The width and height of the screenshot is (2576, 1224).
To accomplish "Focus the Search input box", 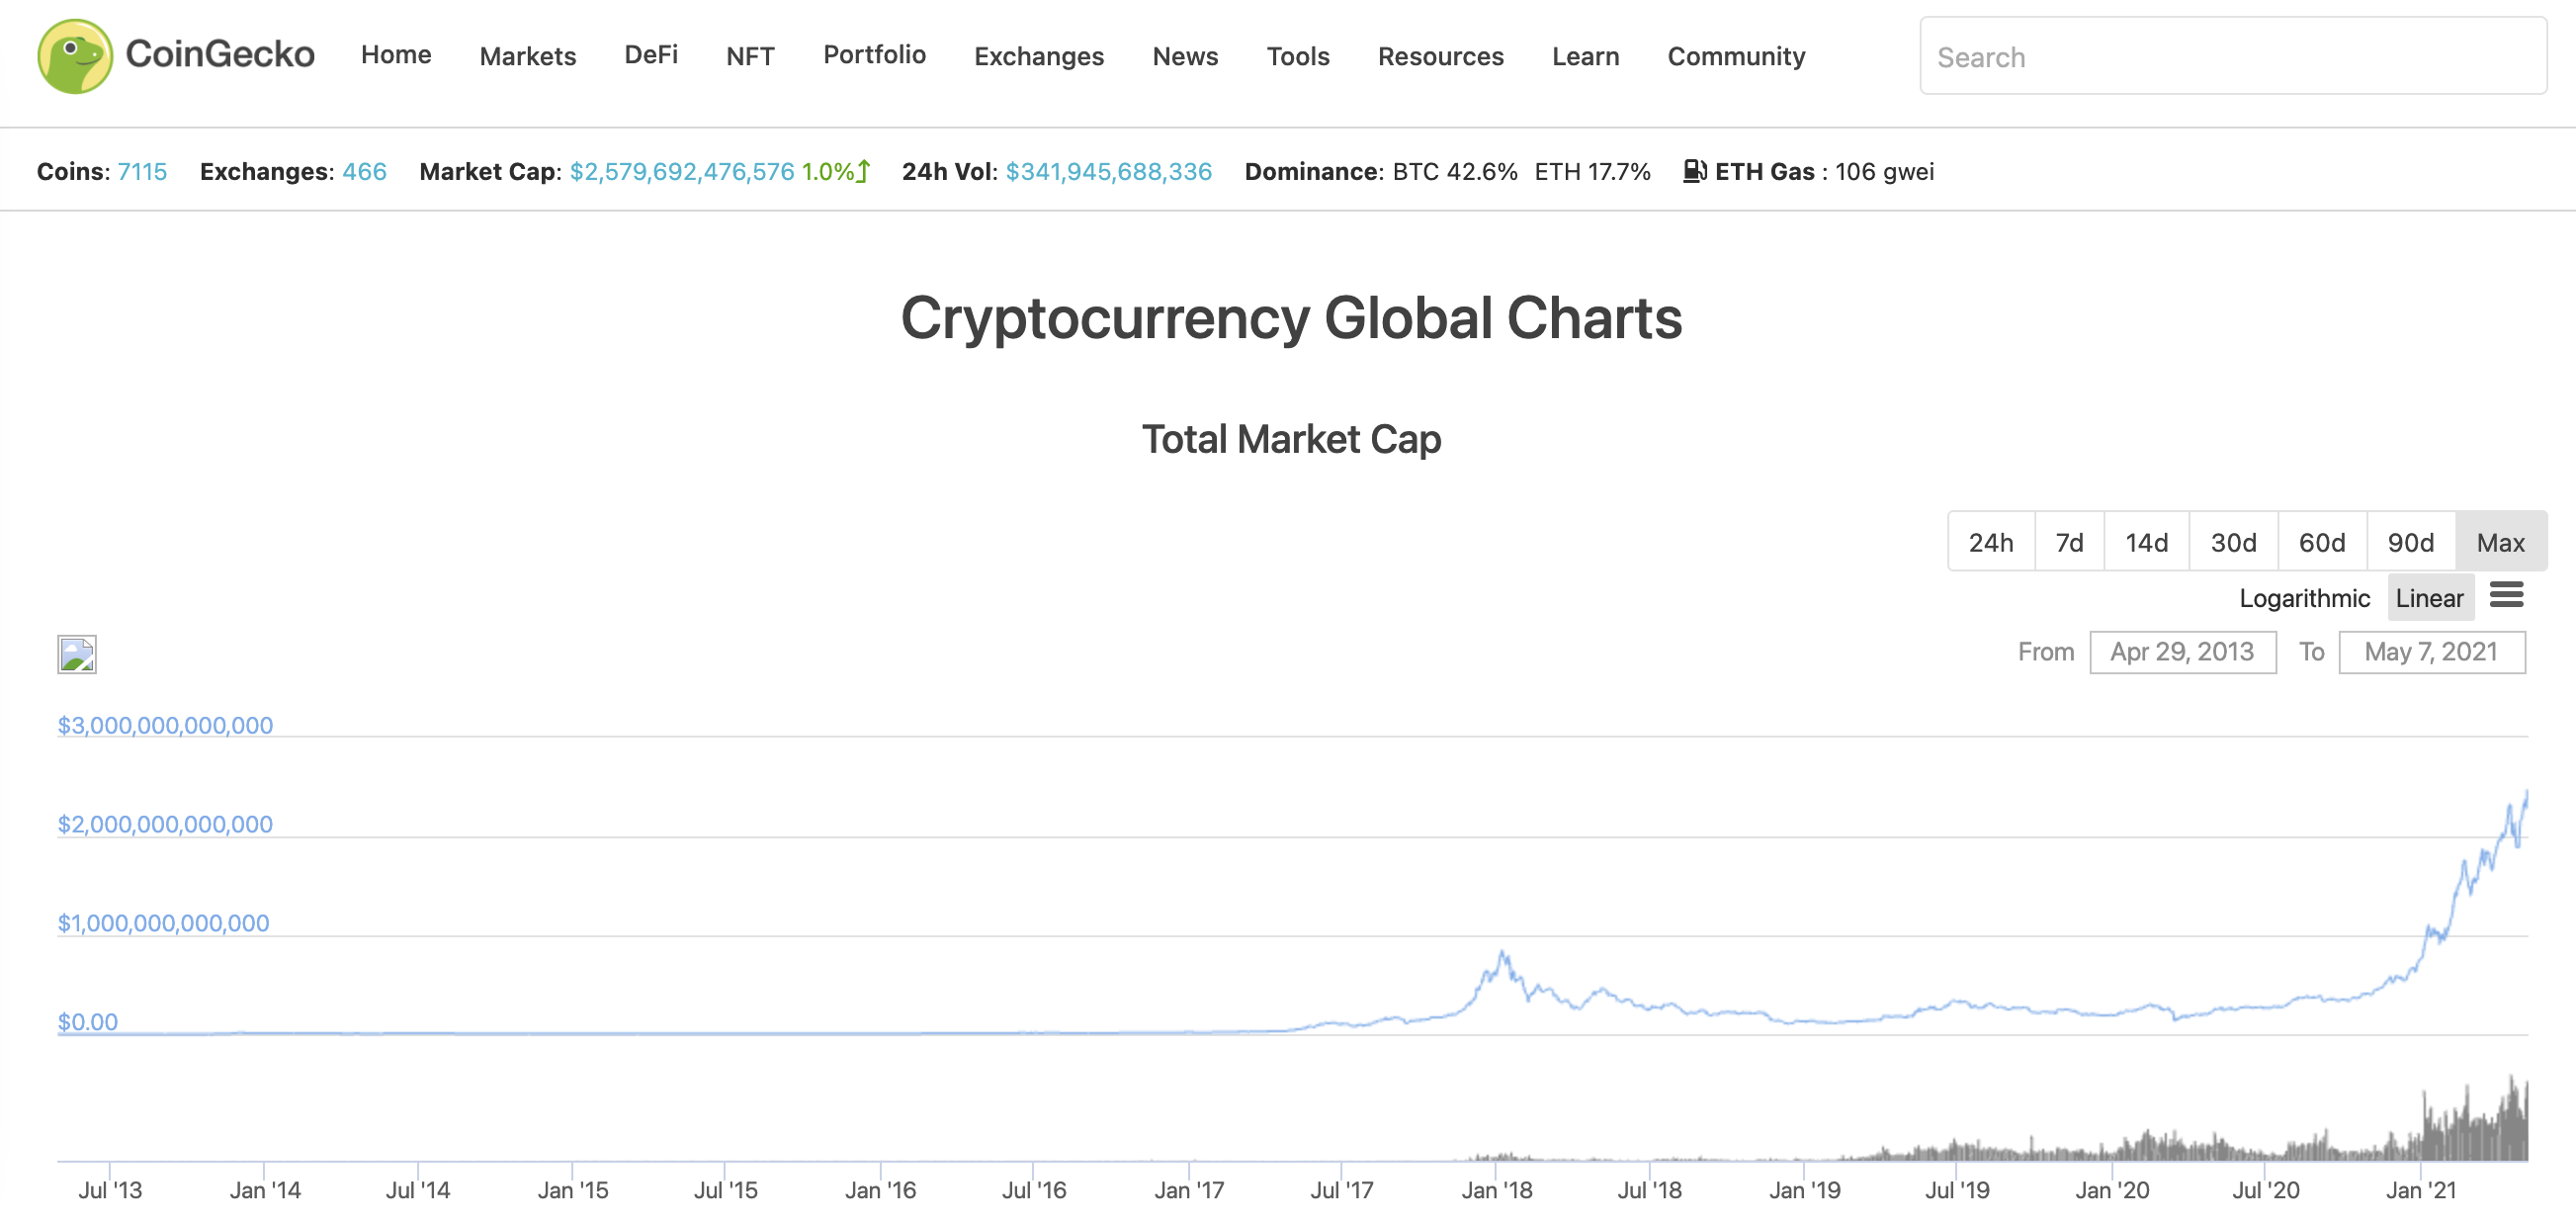I will coord(2232,57).
